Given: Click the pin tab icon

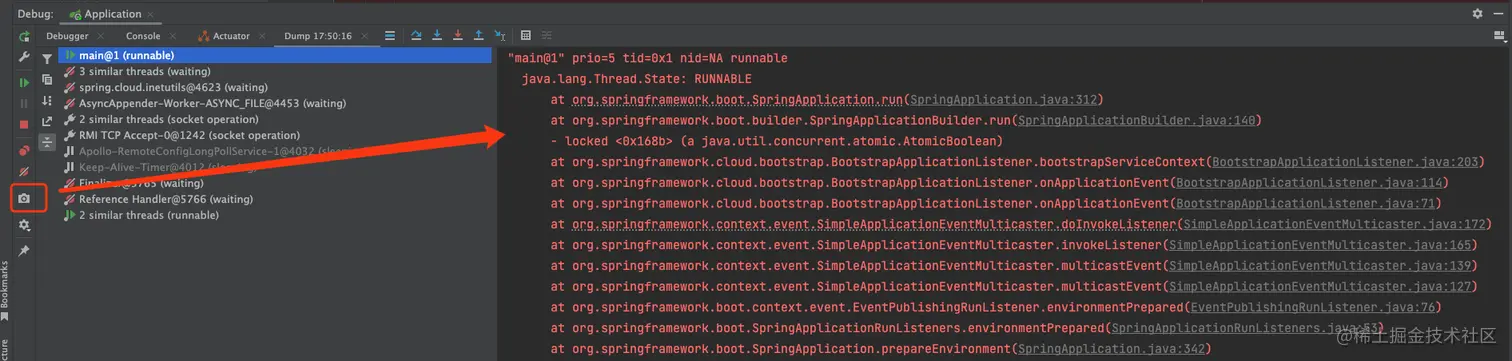Looking at the screenshot, I should (x=24, y=250).
